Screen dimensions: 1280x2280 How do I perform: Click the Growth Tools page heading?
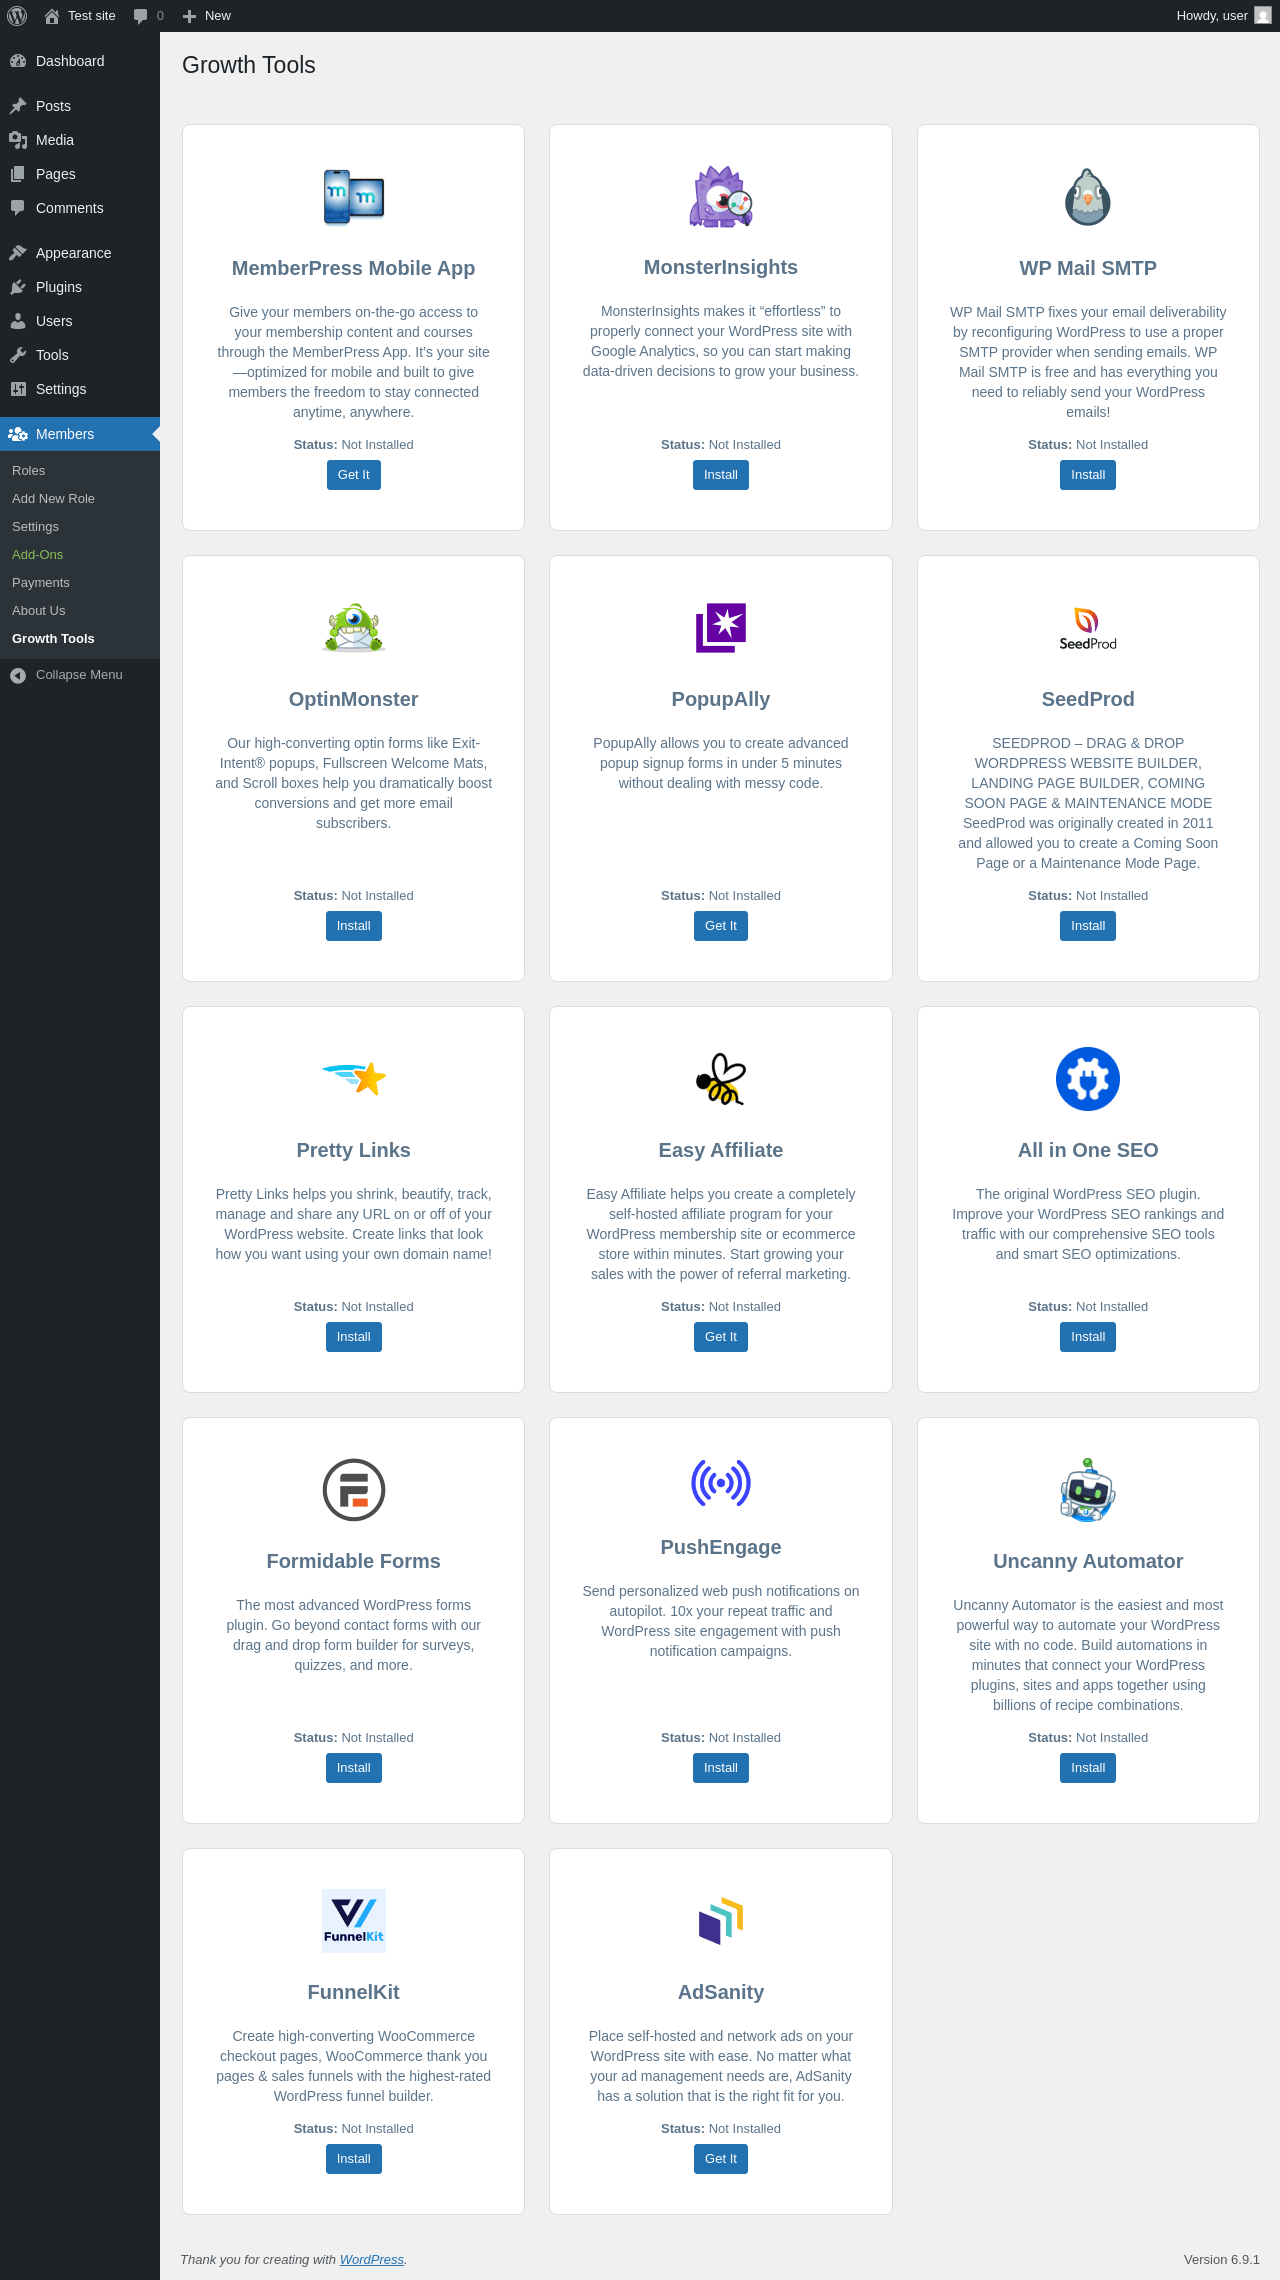click(x=249, y=65)
